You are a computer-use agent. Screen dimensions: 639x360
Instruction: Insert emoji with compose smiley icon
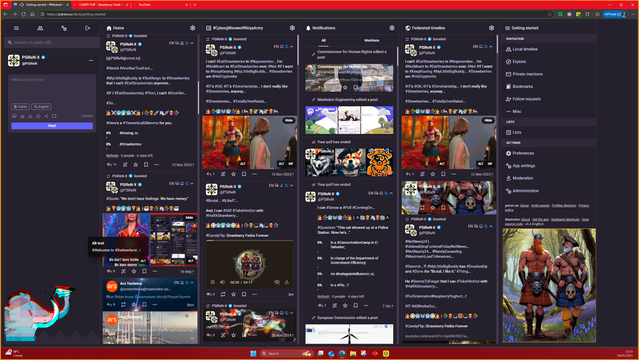pyautogui.click(x=38, y=116)
